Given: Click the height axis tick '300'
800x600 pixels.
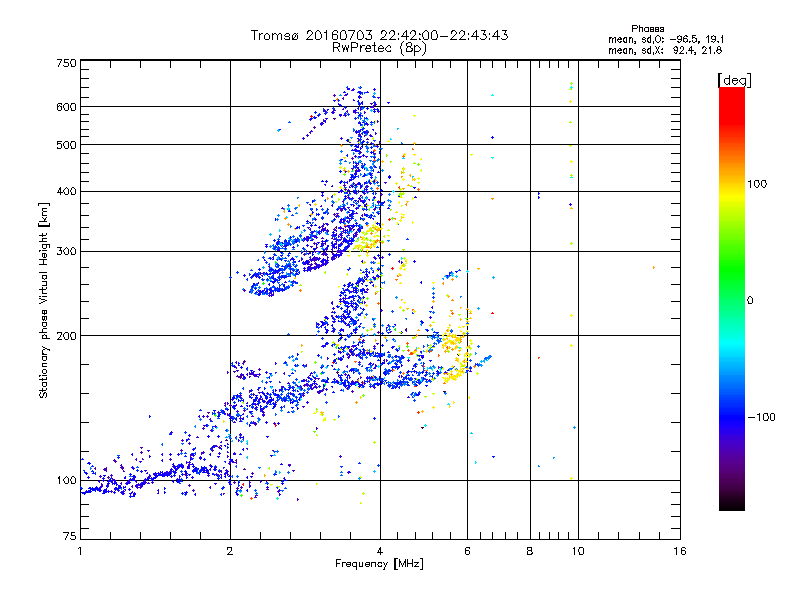Looking at the screenshot, I should coord(66,251).
